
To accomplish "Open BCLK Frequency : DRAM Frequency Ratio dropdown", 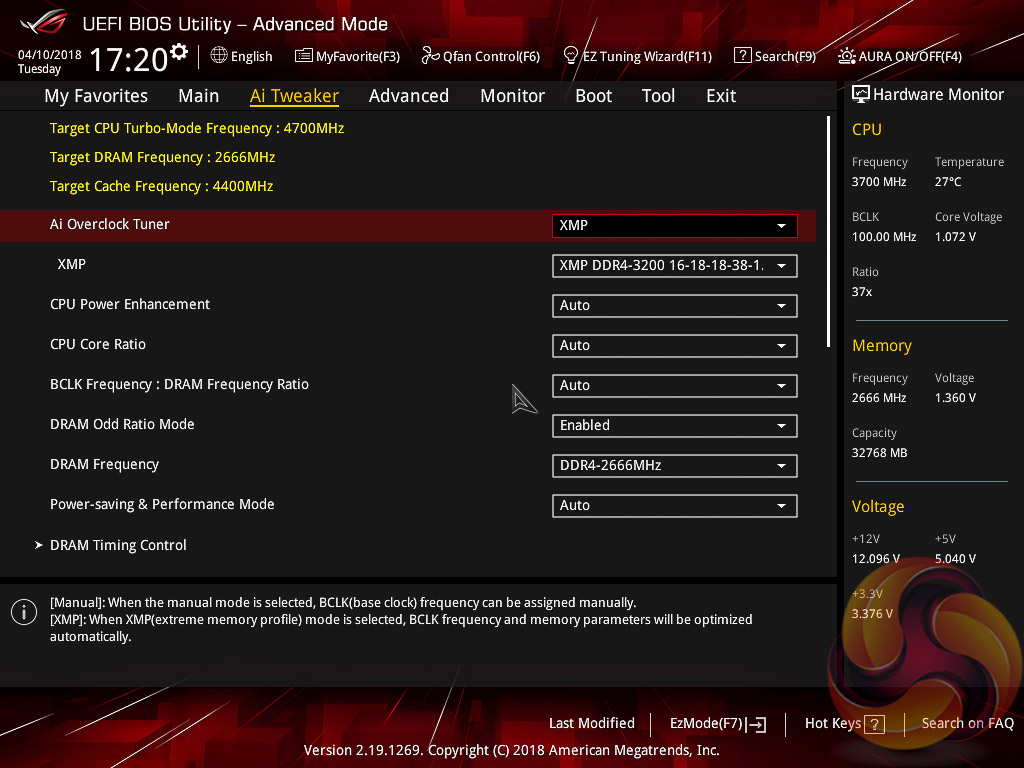I will coord(675,385).
